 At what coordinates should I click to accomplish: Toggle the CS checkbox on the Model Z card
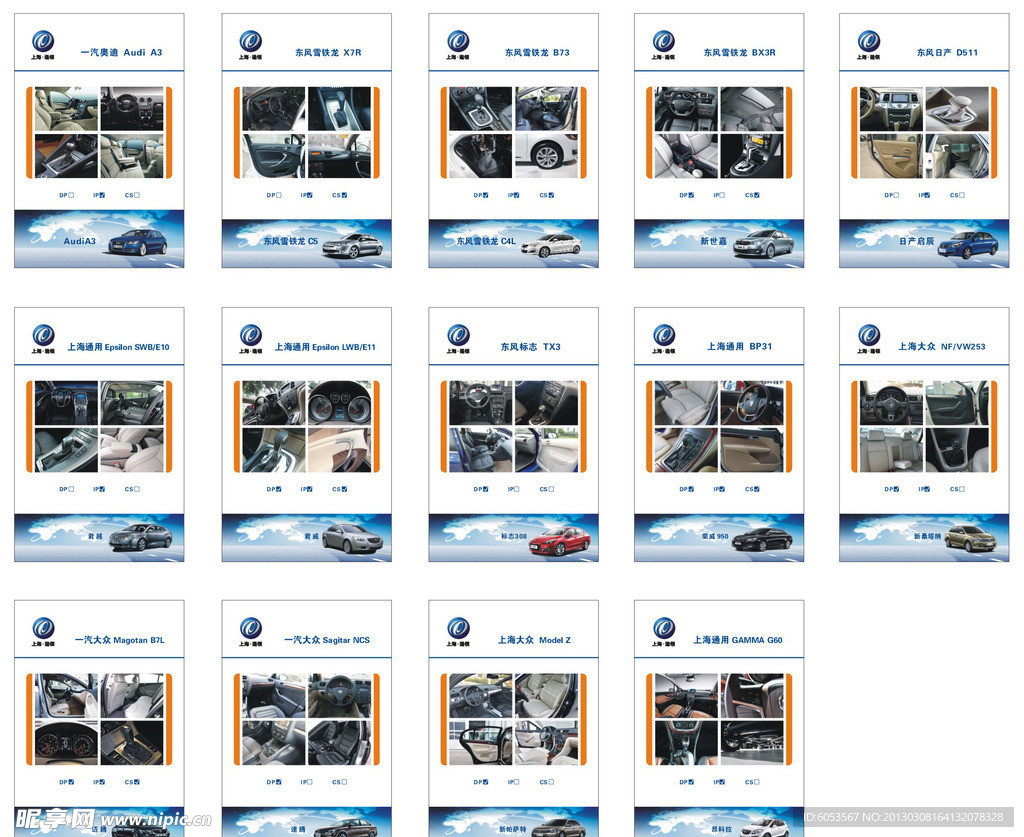click(551, 782)
